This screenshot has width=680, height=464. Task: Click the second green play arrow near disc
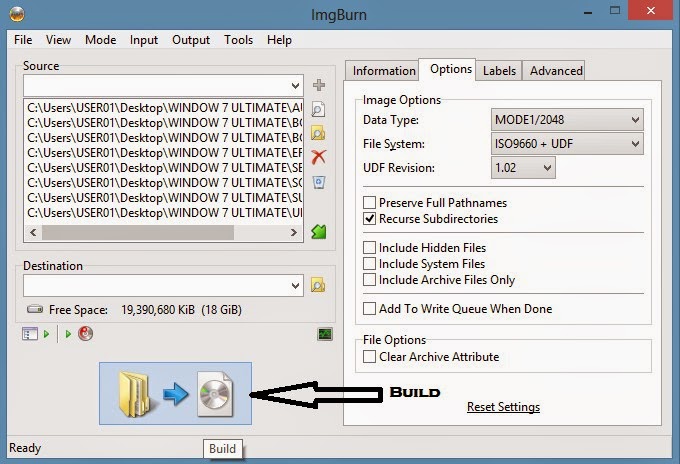click(68, 334)
